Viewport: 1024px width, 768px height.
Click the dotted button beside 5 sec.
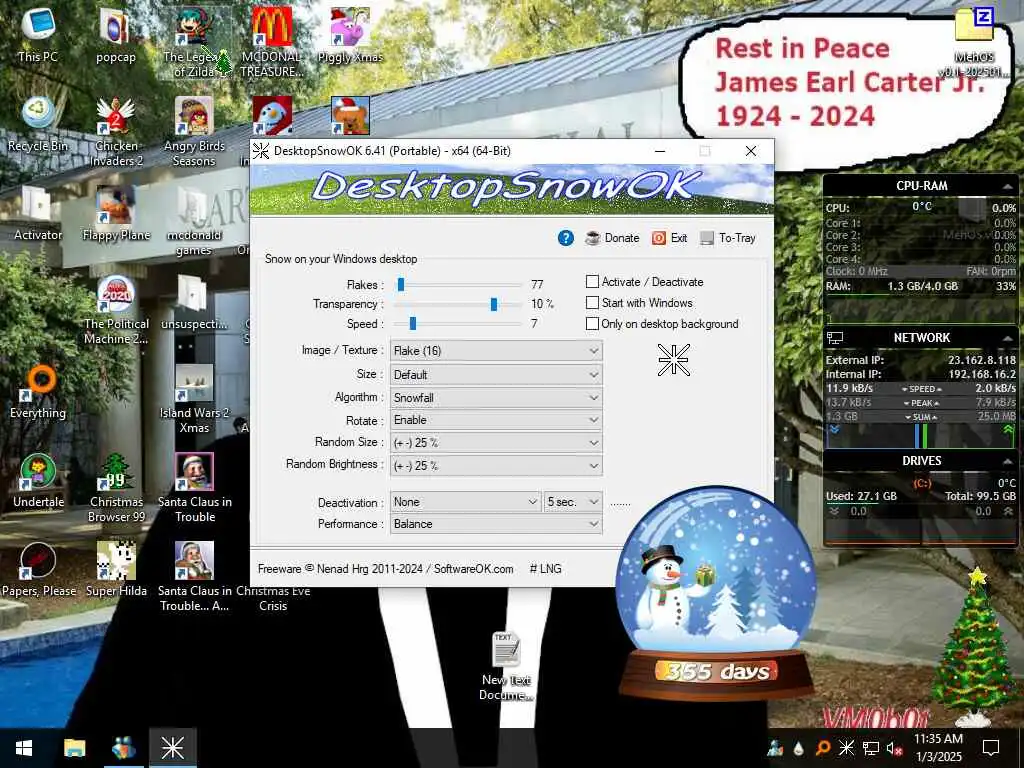[x=620, y=503]
